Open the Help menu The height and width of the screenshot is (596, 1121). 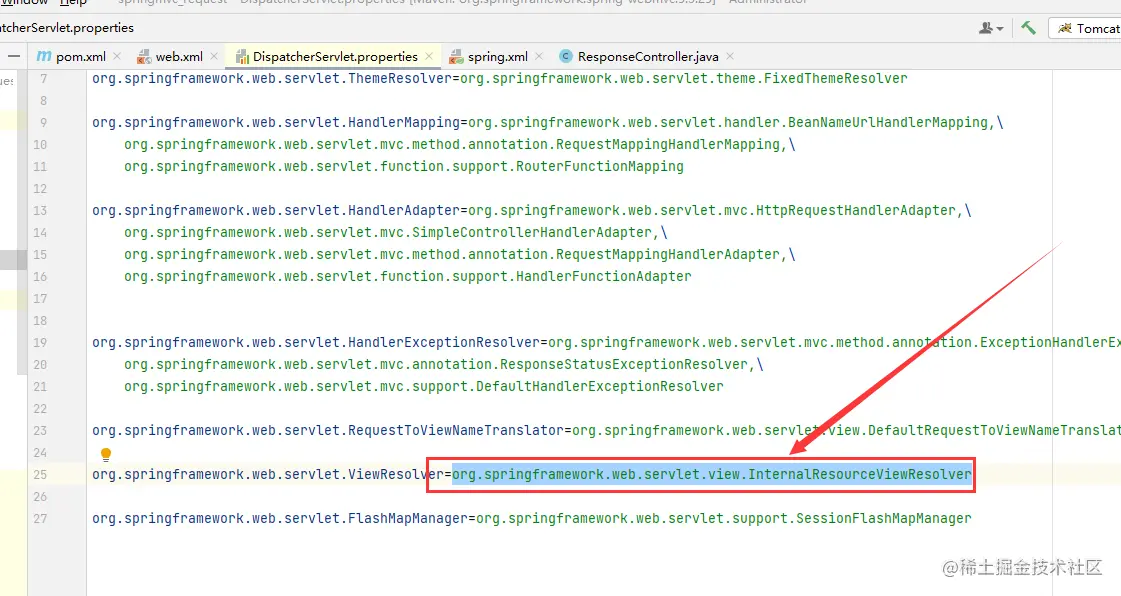point(73,2)
